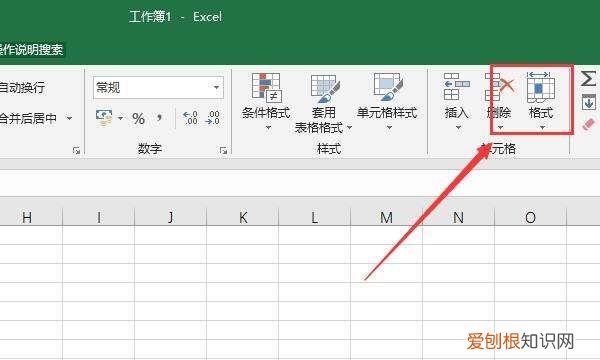The width and height of the screenshot is (600, 360).
Task: Apply accounting number format icon
Action: point(104,118)
